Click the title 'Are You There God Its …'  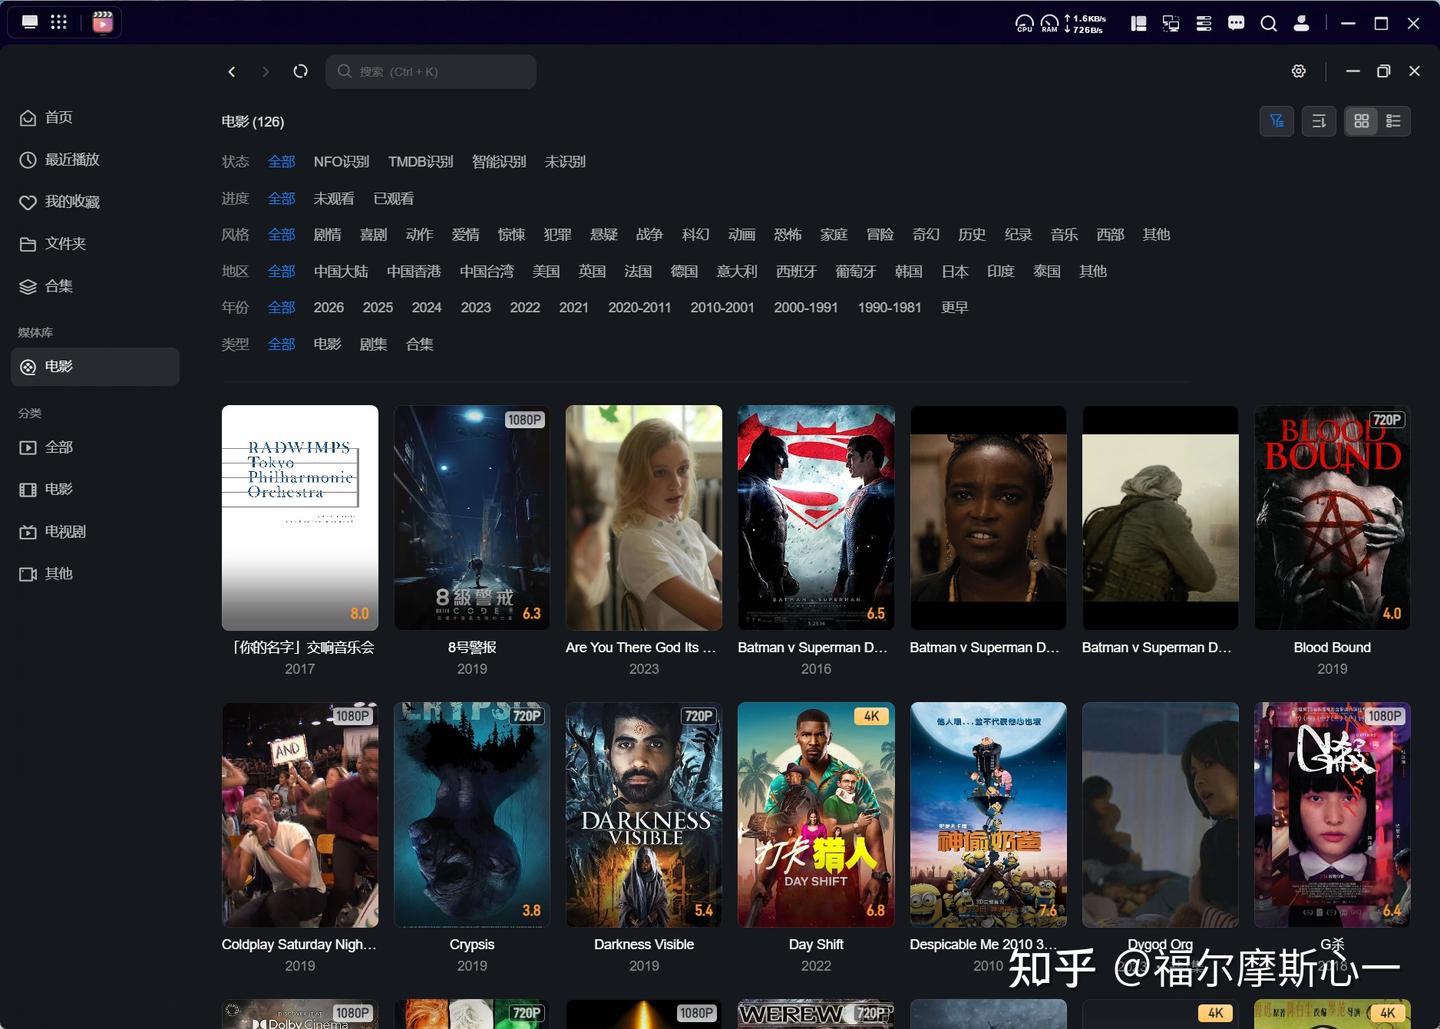[641, 648]
